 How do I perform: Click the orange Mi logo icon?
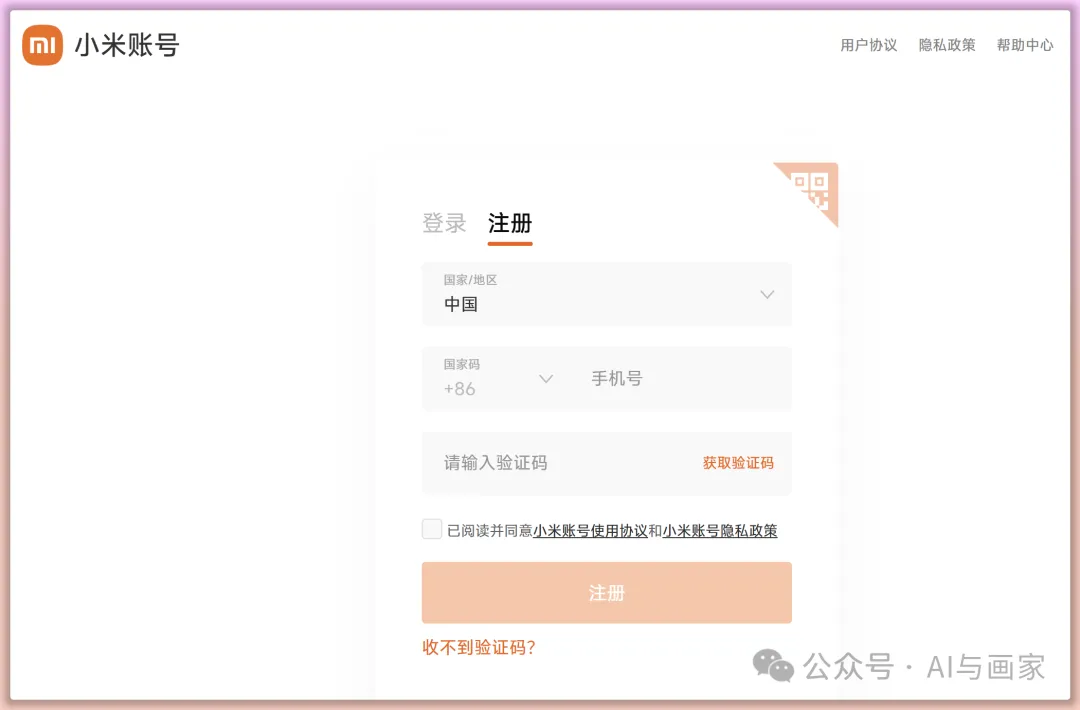(43, 45)
